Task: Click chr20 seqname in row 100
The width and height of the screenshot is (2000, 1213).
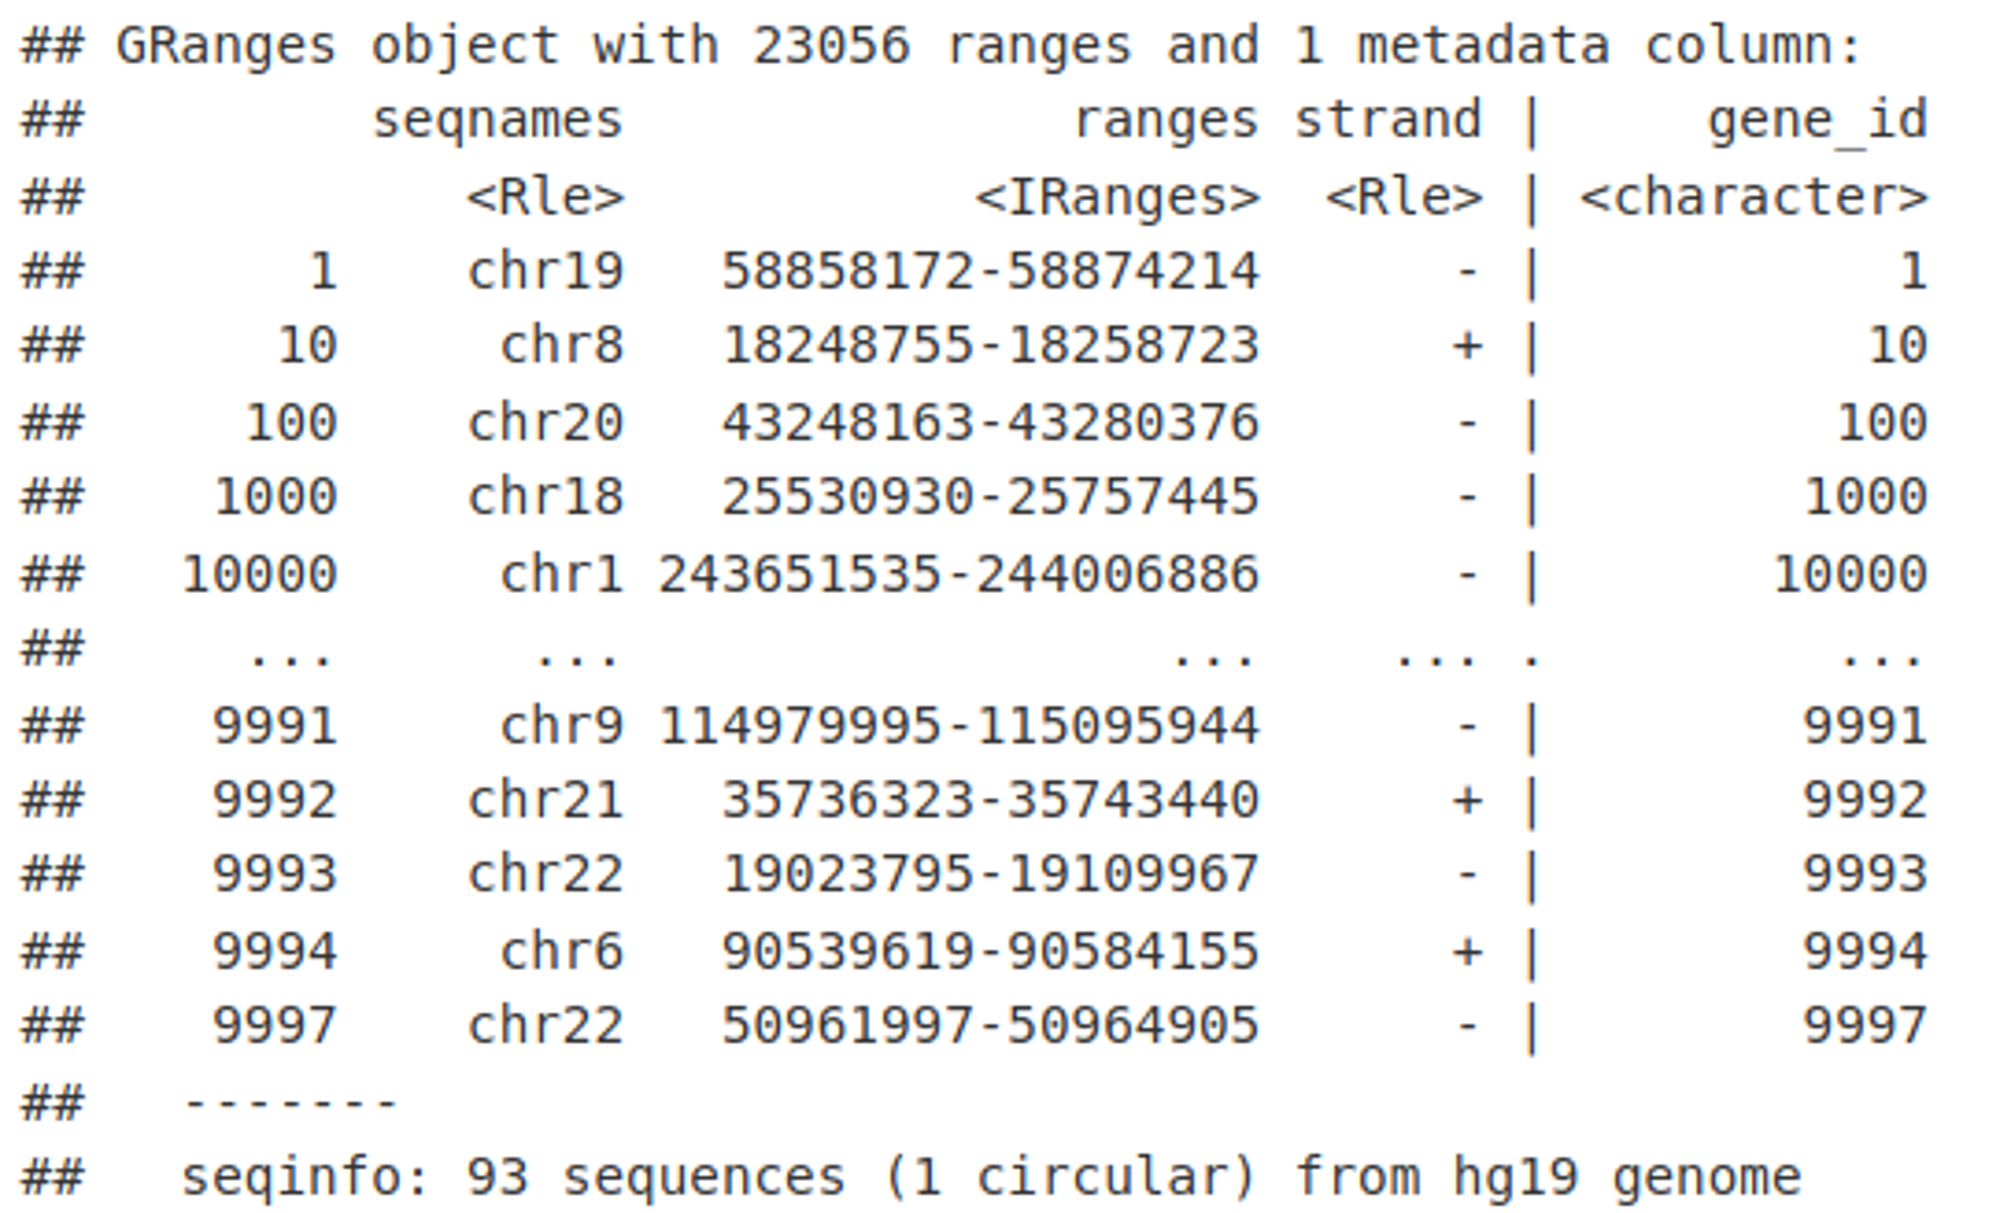Action: tap(546, 423)
